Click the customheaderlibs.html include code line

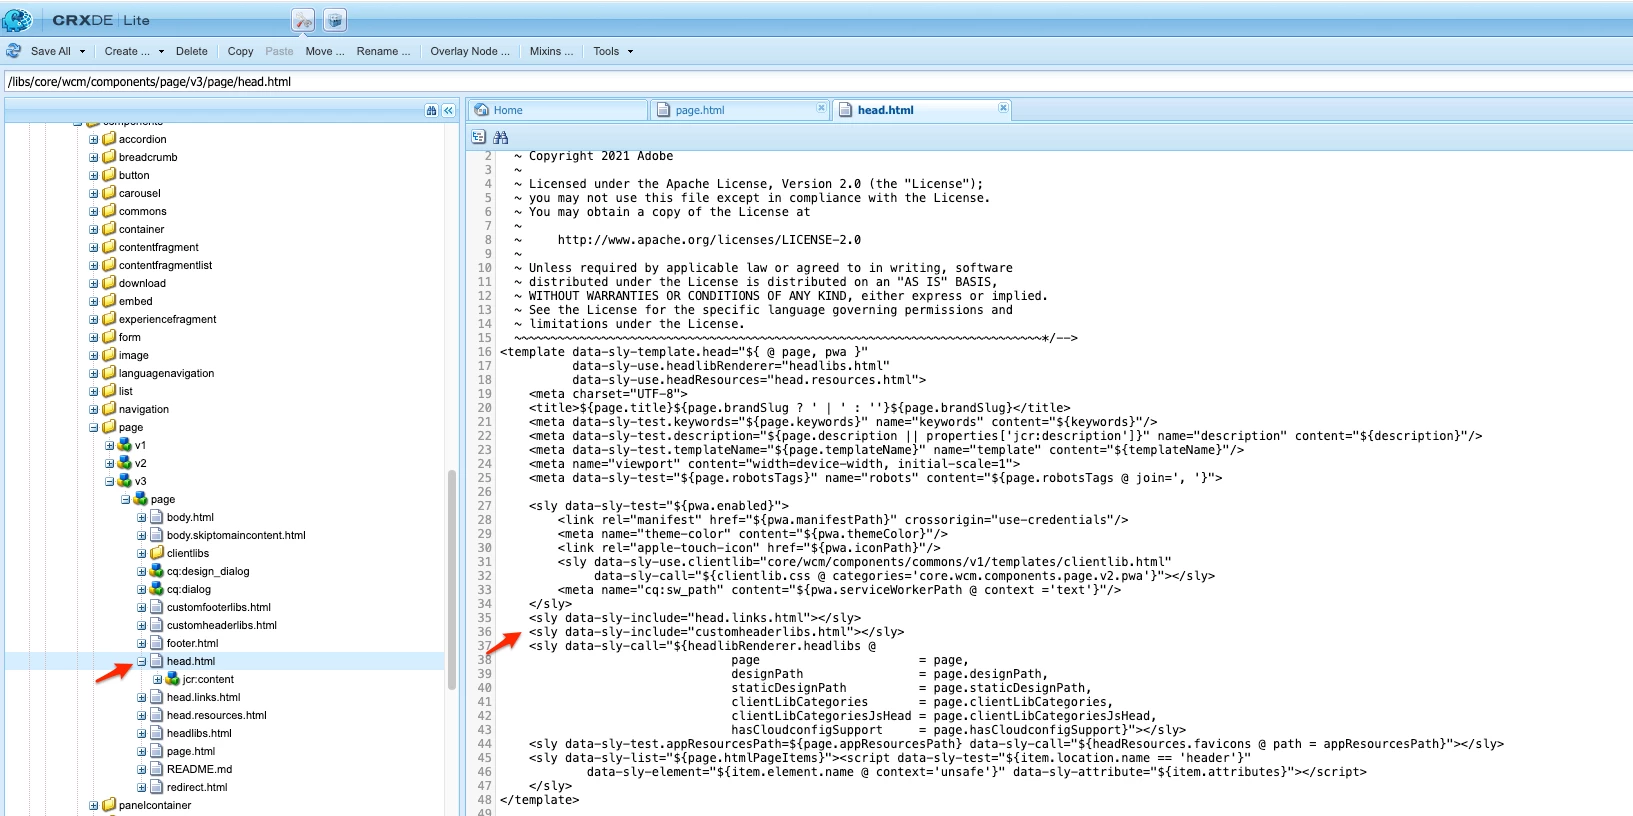click(x=716, y=632)
